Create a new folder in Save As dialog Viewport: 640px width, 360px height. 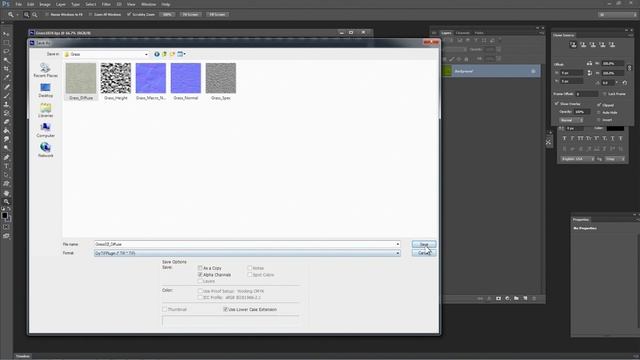(172, 54)
